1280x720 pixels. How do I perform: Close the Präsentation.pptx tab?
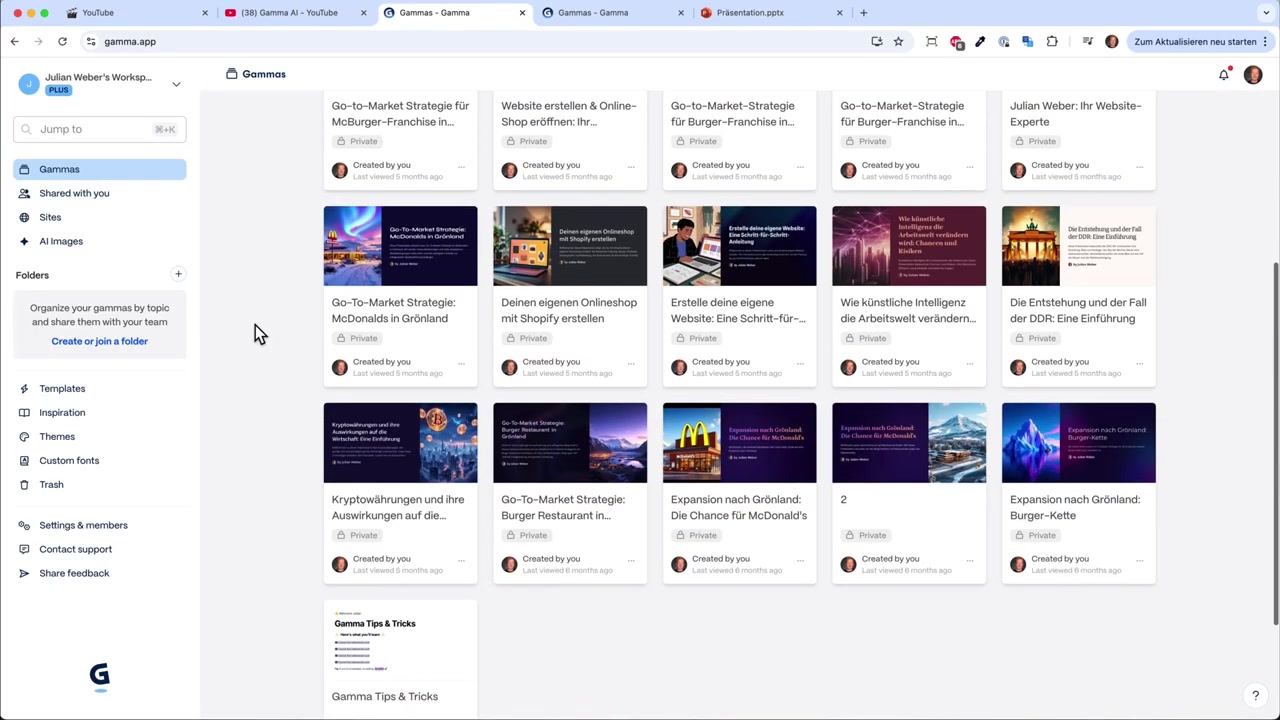(x=839, y=13)
